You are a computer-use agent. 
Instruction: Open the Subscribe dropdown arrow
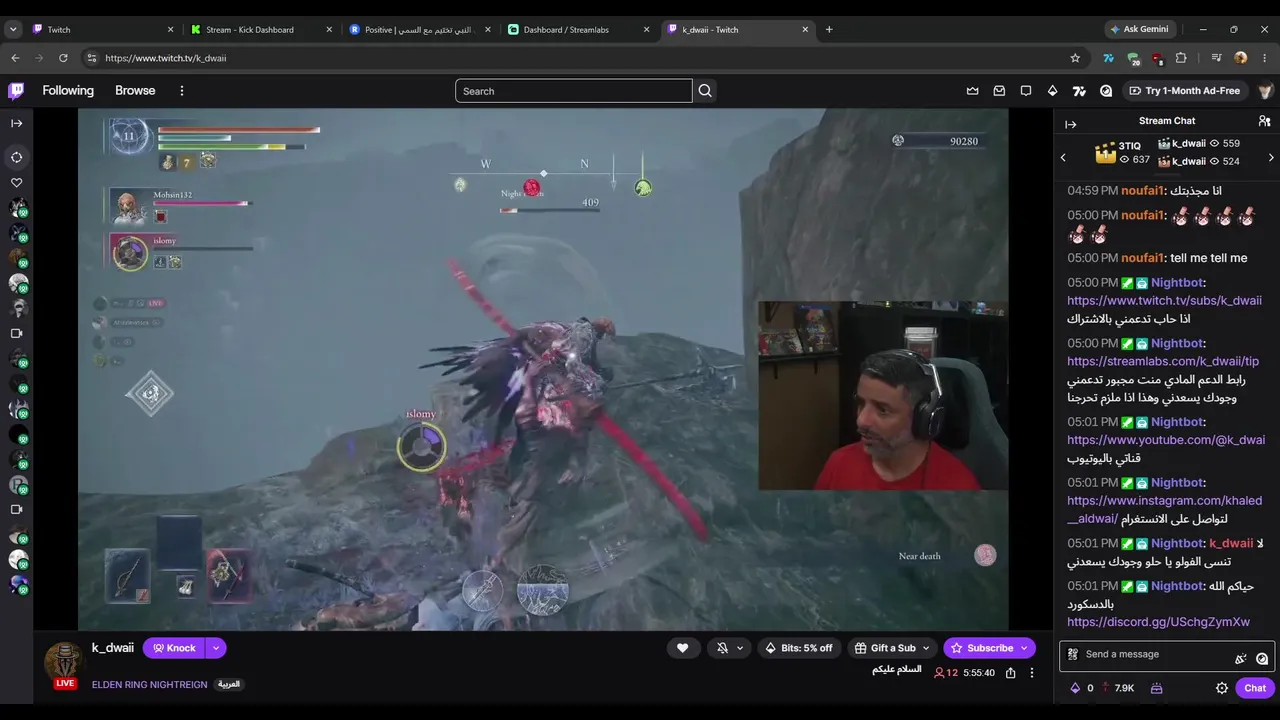click(x=1026, y=648)
